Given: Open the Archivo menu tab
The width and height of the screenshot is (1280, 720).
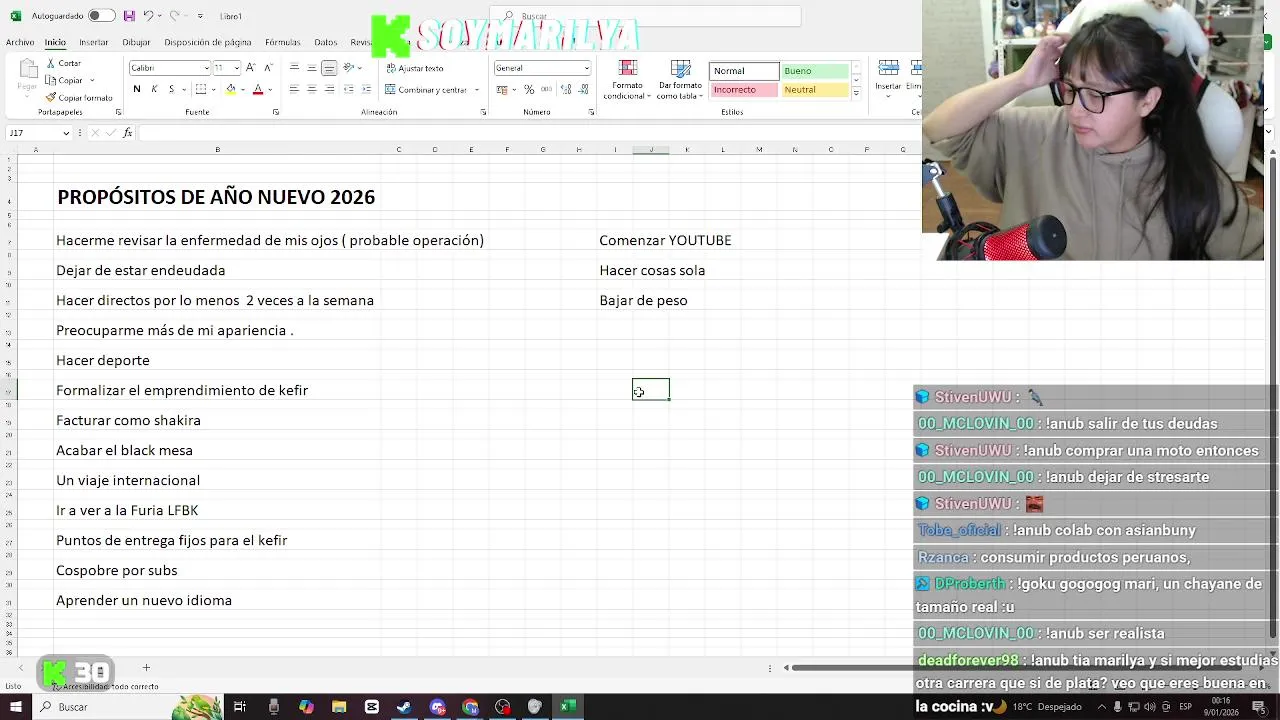Looking at the screenshot, I should pos(20,43).
